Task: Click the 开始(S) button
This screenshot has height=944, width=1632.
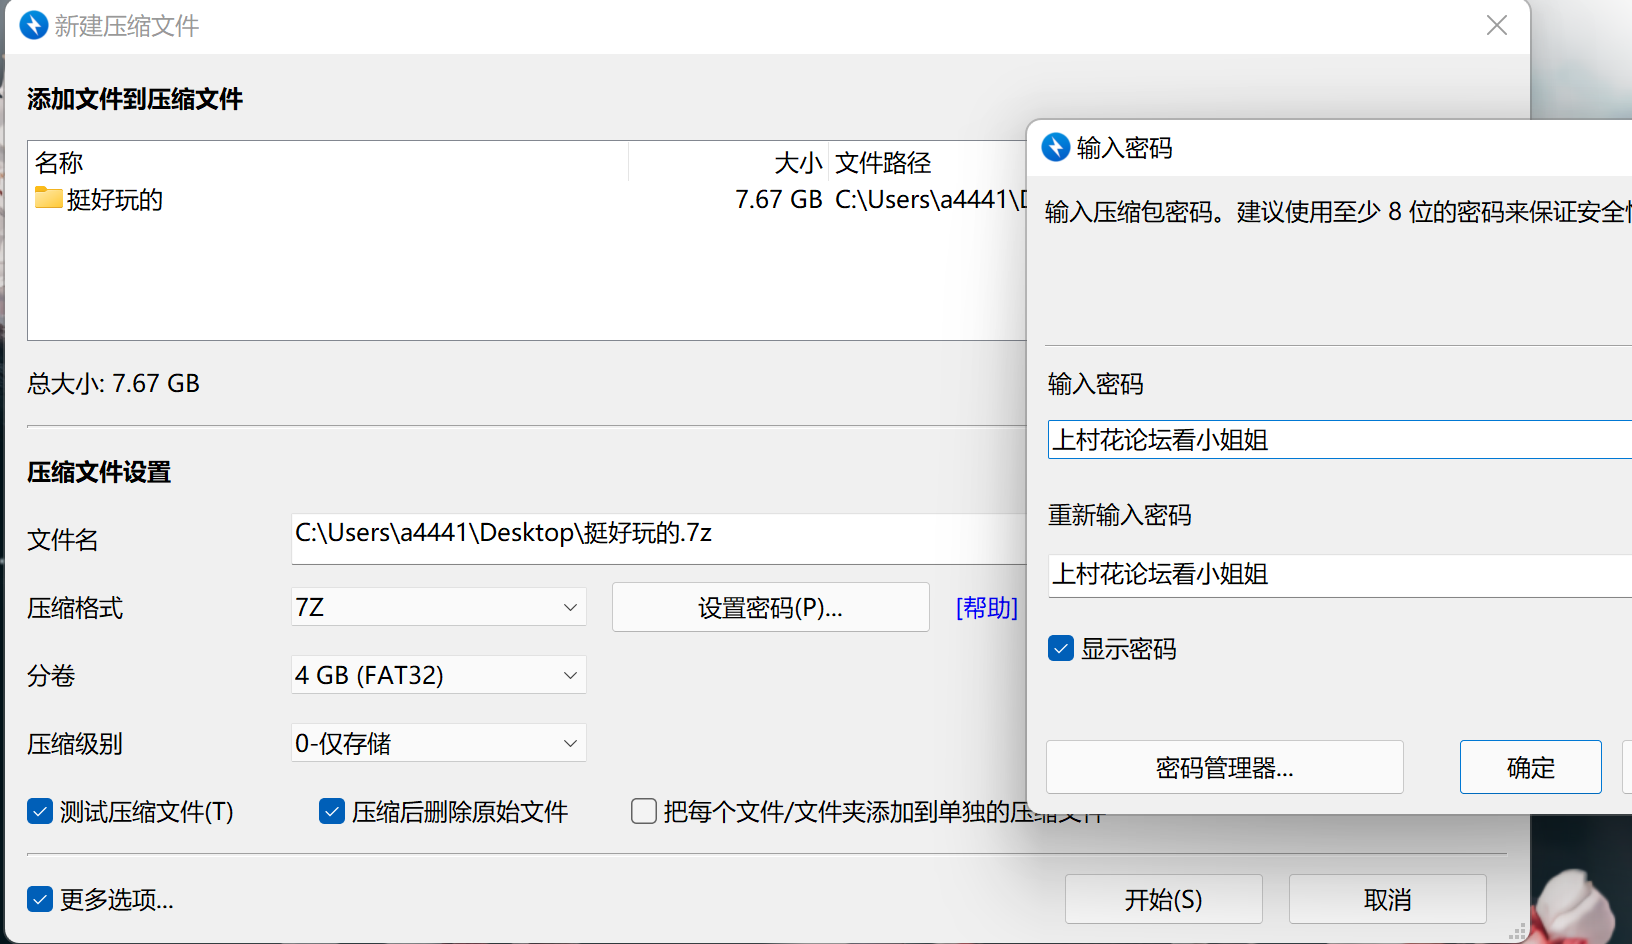Action: click(1164, 899)
